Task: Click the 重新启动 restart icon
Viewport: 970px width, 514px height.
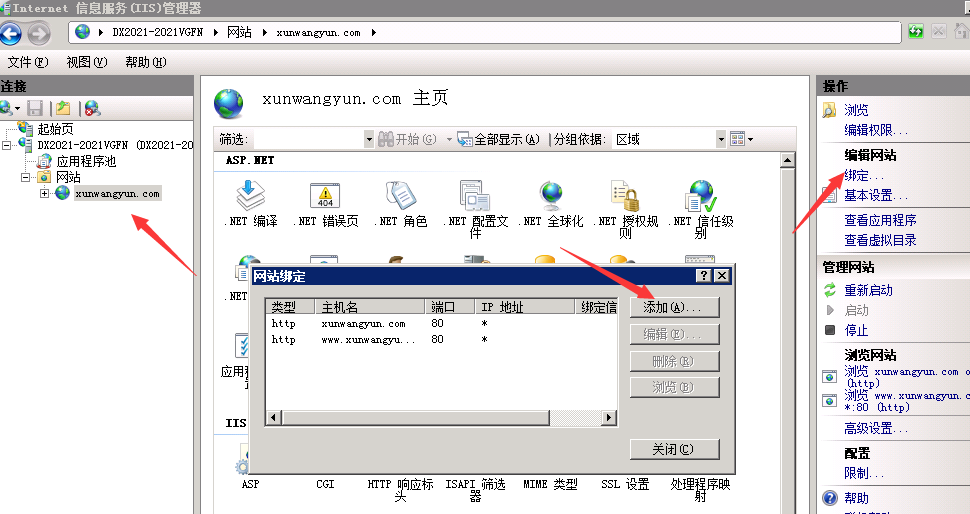Action: [830, 289]
